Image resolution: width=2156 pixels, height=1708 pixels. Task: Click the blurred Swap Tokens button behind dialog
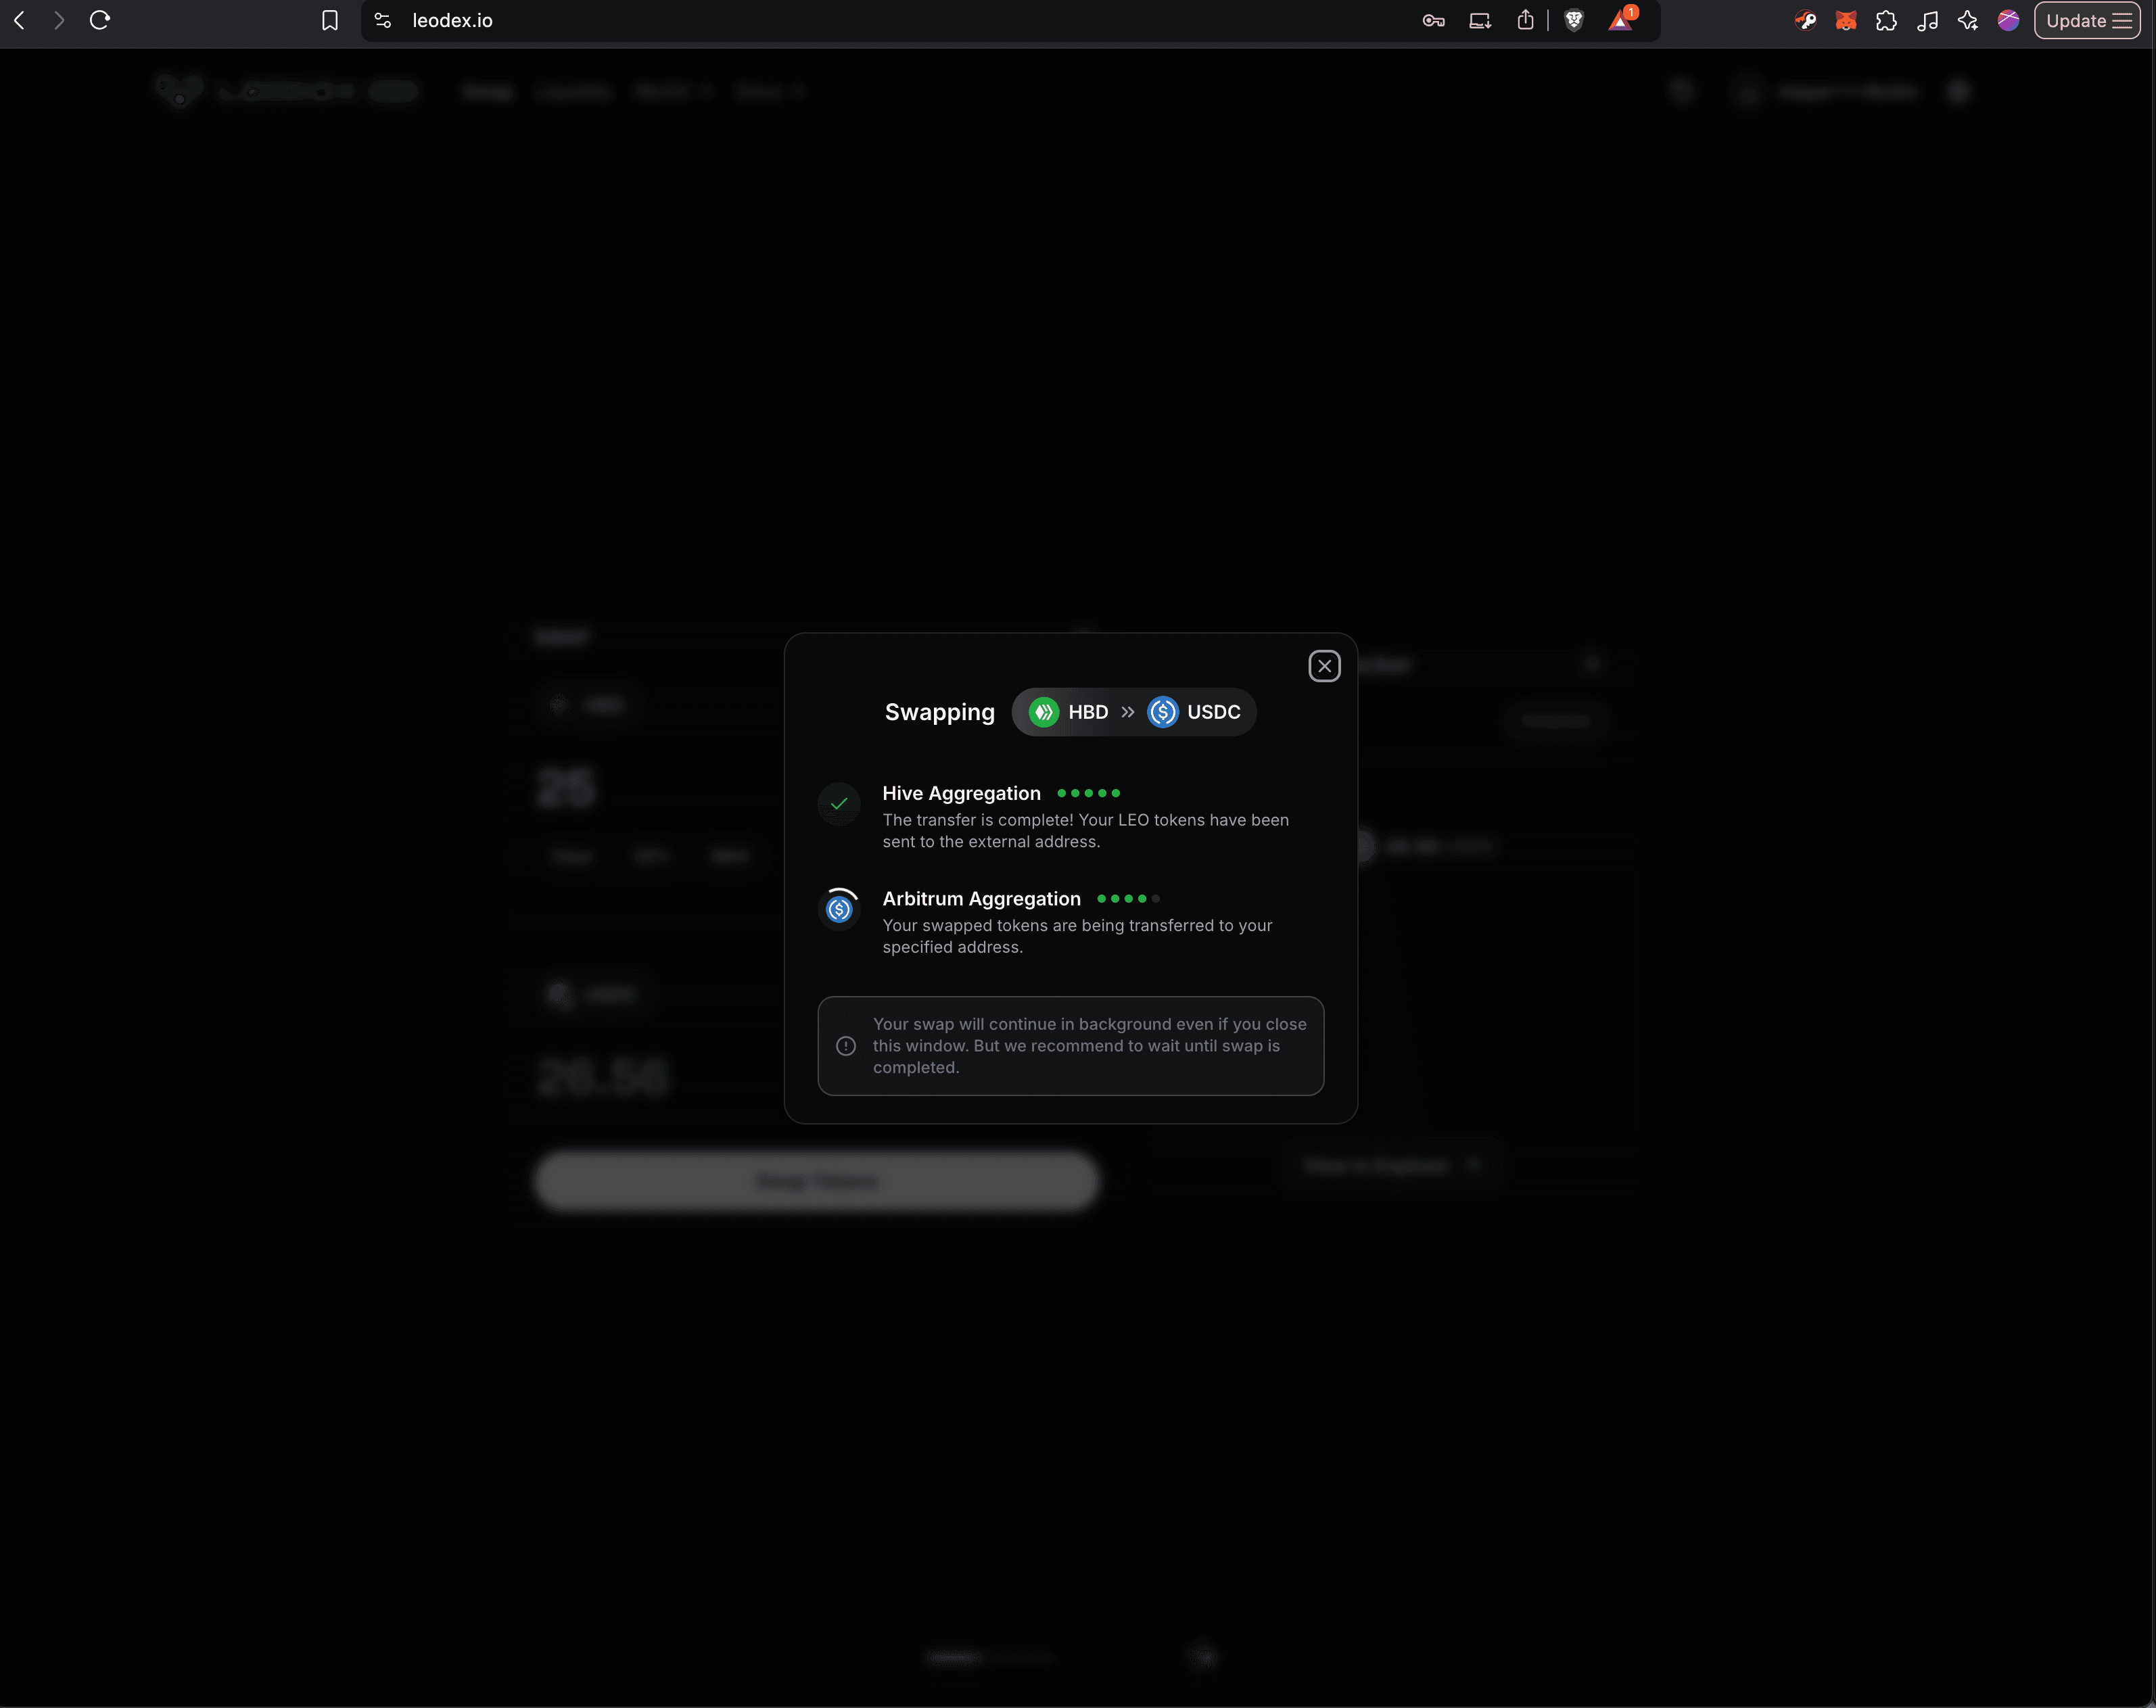tap(817, 1181)
